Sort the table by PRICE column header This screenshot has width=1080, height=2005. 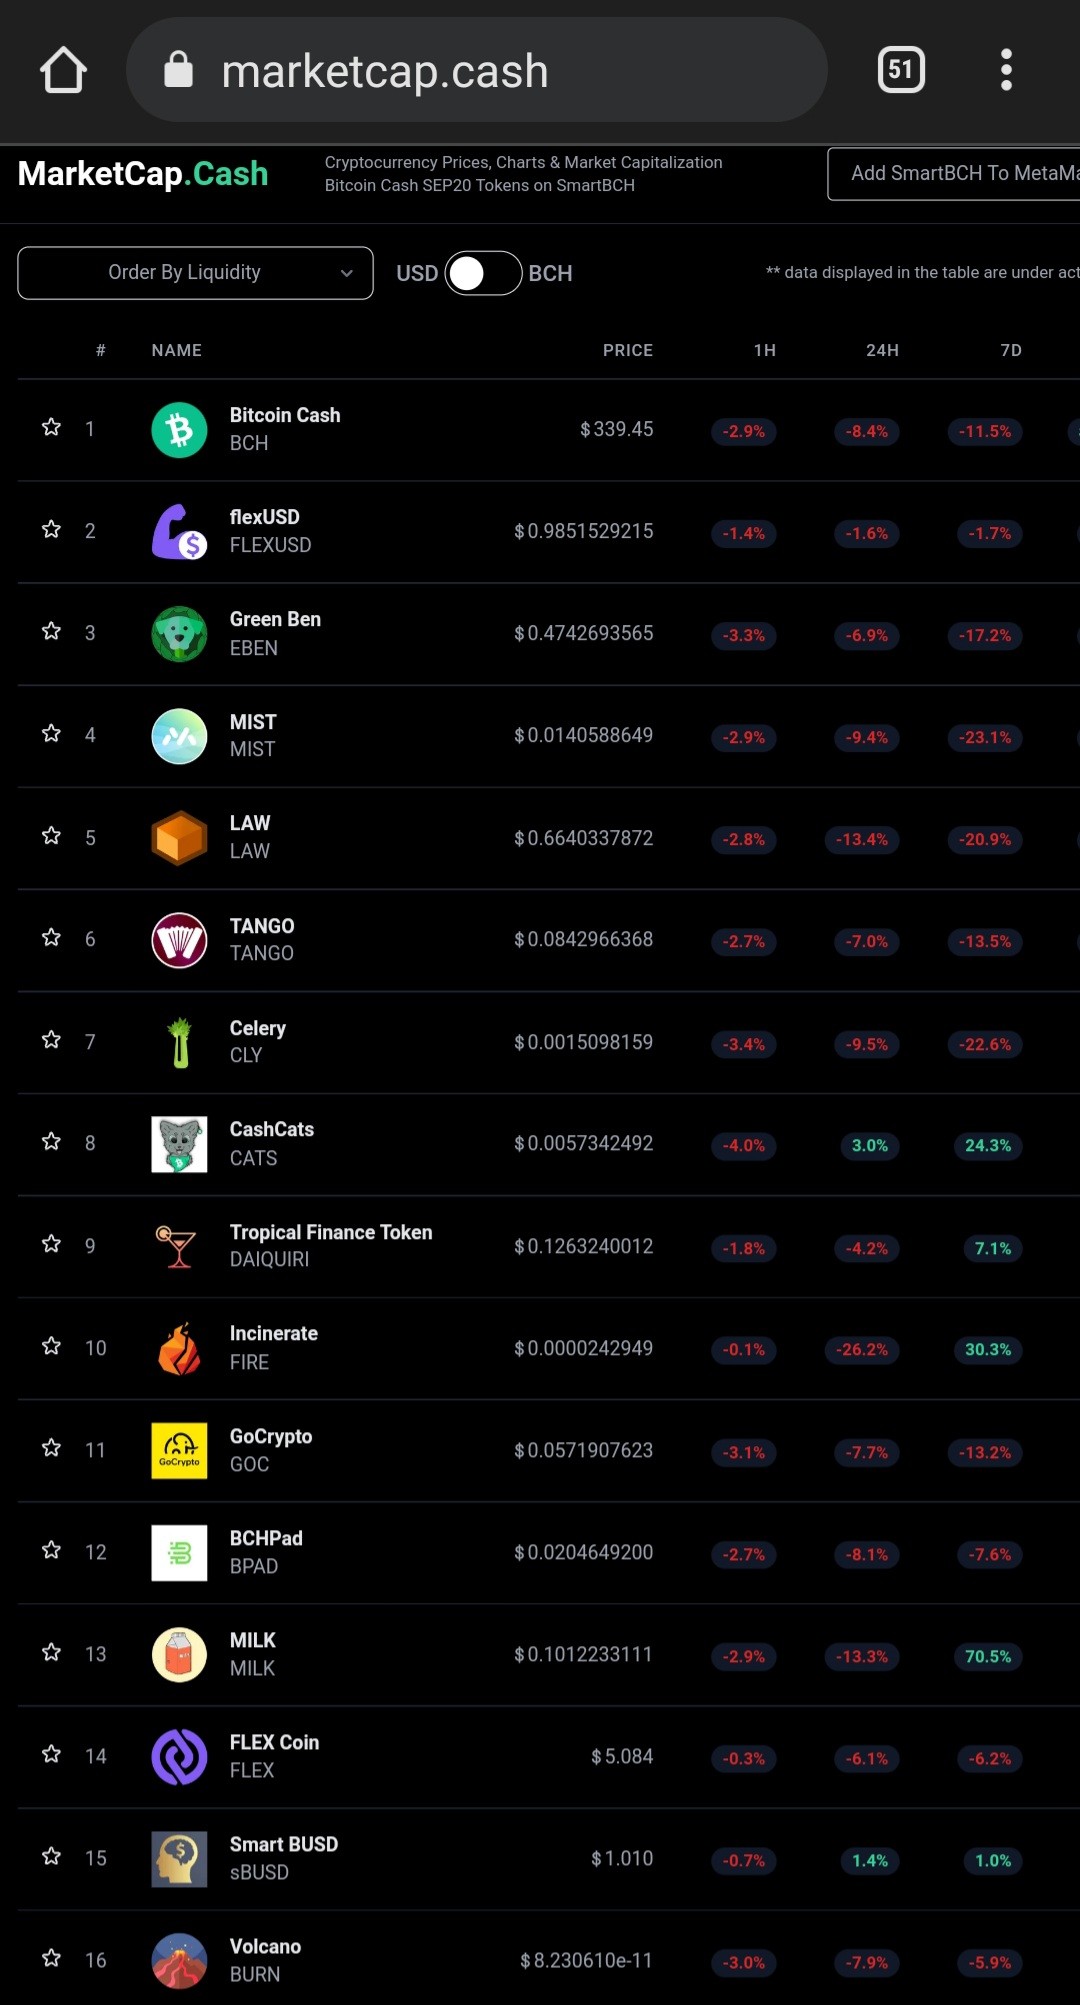627,350
